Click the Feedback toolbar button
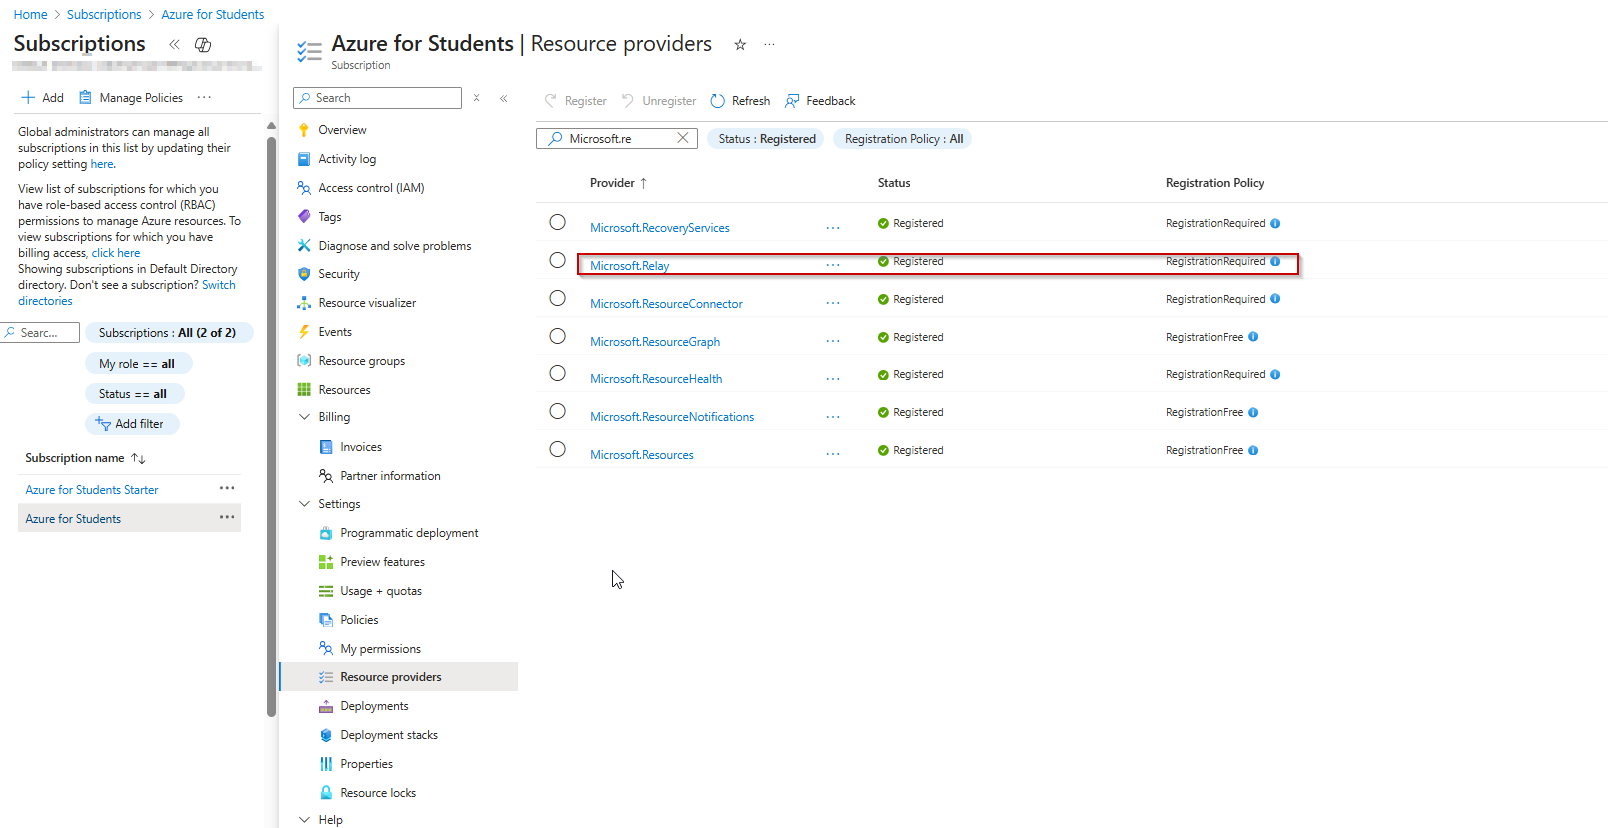The height and width of the screenshot is (828, 1608). coord(820,101)
